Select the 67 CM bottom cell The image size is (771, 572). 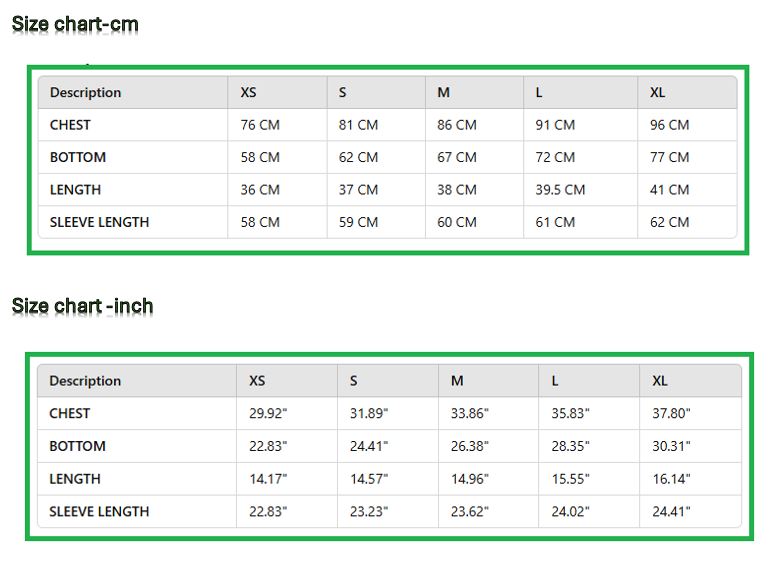tap(457, 157)
